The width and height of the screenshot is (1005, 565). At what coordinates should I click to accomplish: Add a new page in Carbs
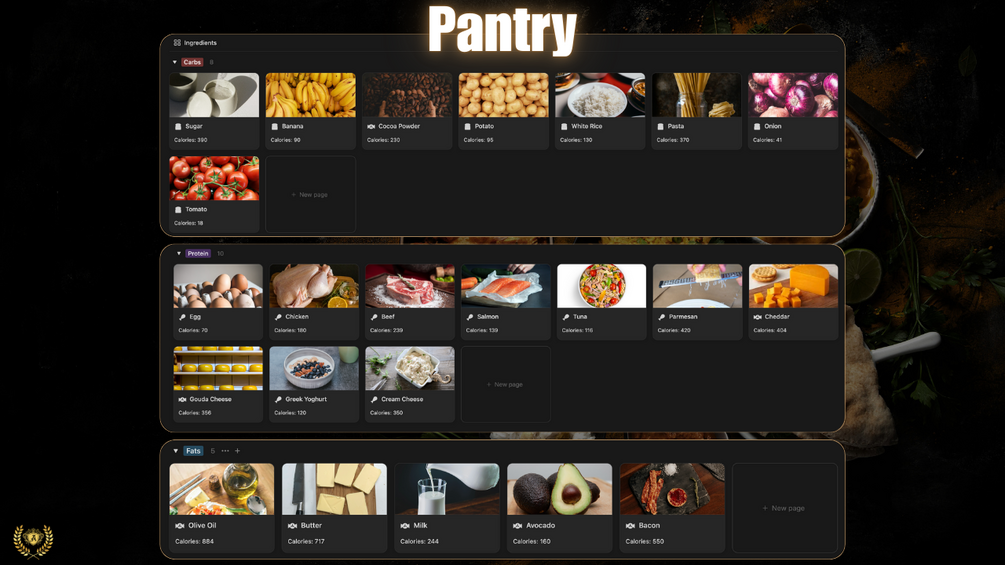311,194
